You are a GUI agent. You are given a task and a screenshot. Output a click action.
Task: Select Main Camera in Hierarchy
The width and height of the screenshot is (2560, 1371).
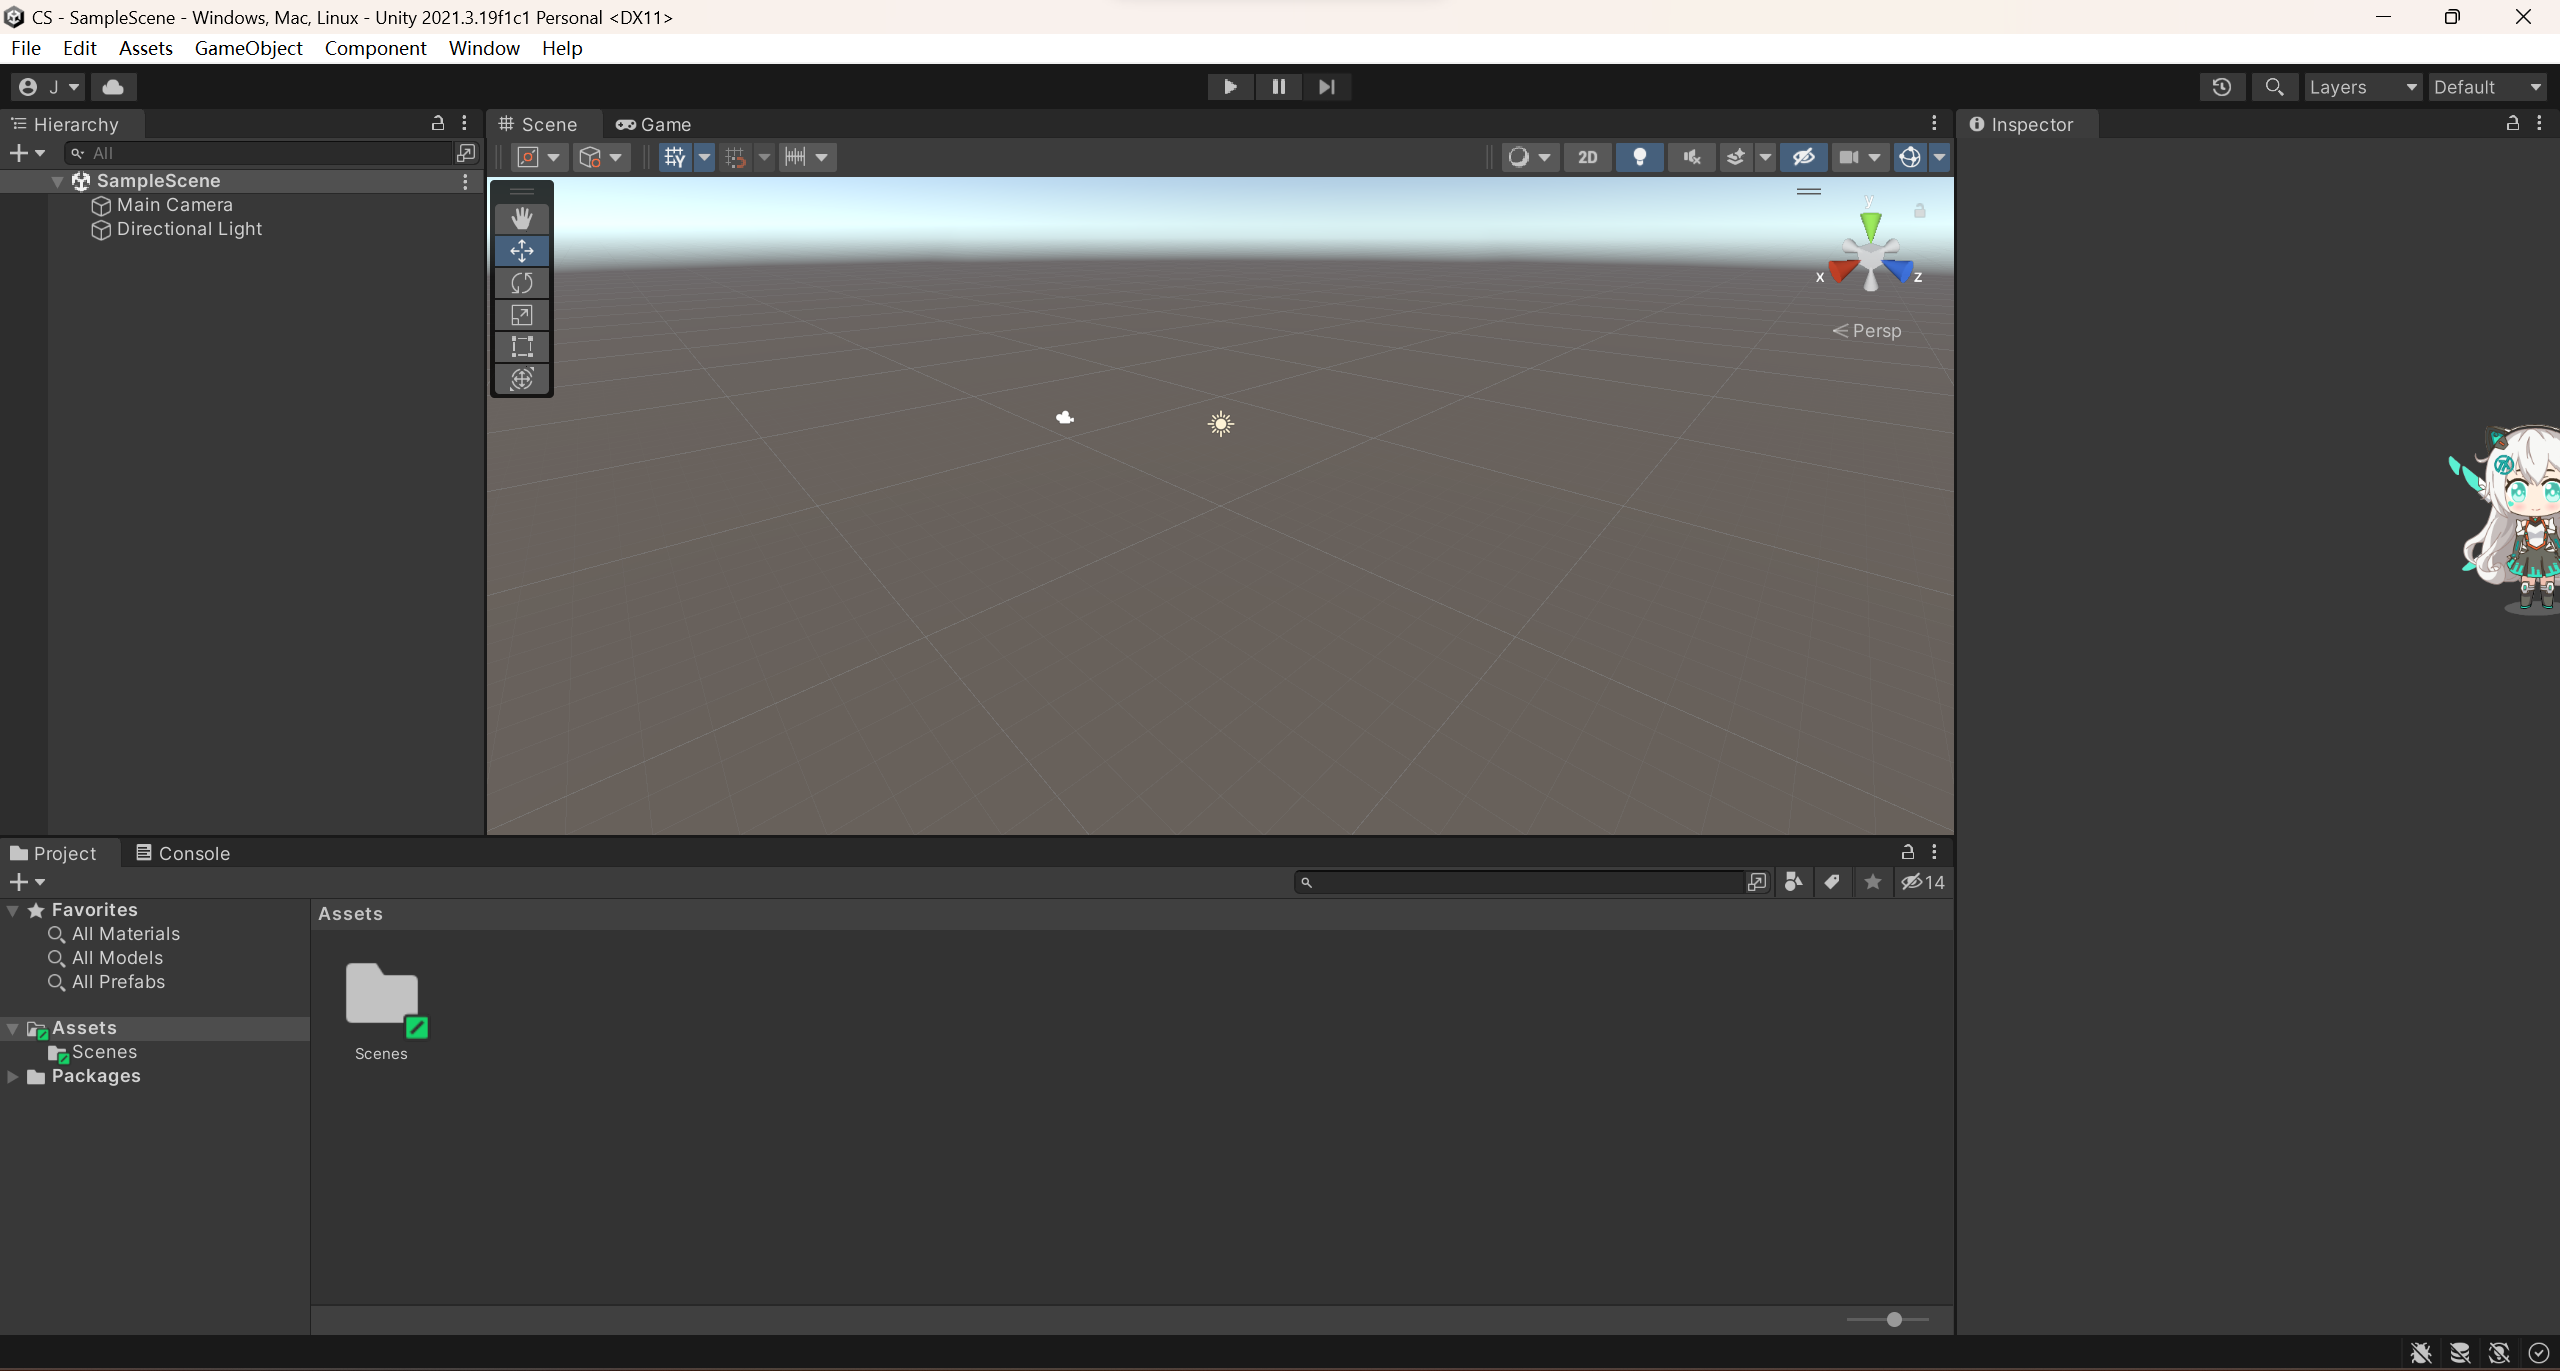pos(175,205)
